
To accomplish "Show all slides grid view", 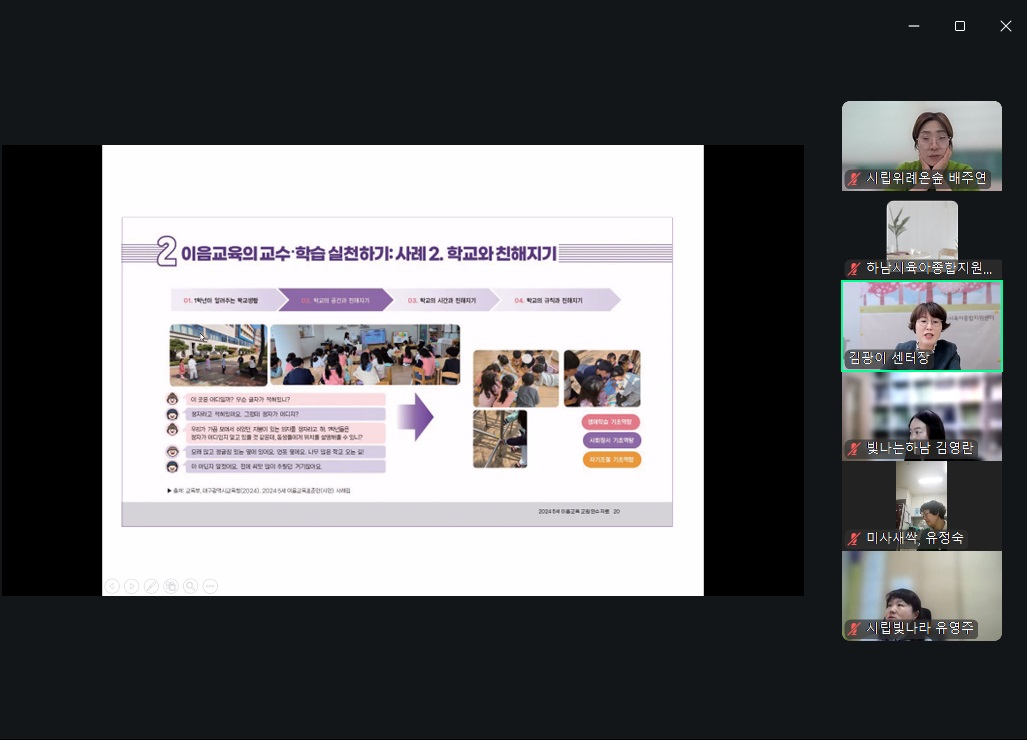I will pyautogui.click(x=171, y=586).
